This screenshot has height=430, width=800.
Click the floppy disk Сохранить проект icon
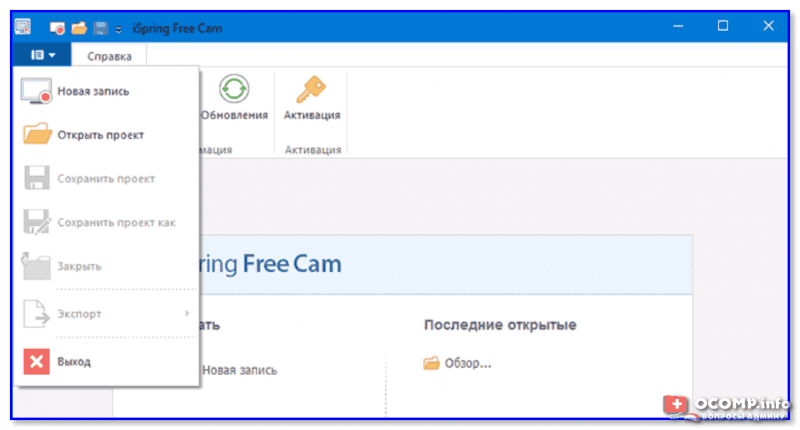37,178
